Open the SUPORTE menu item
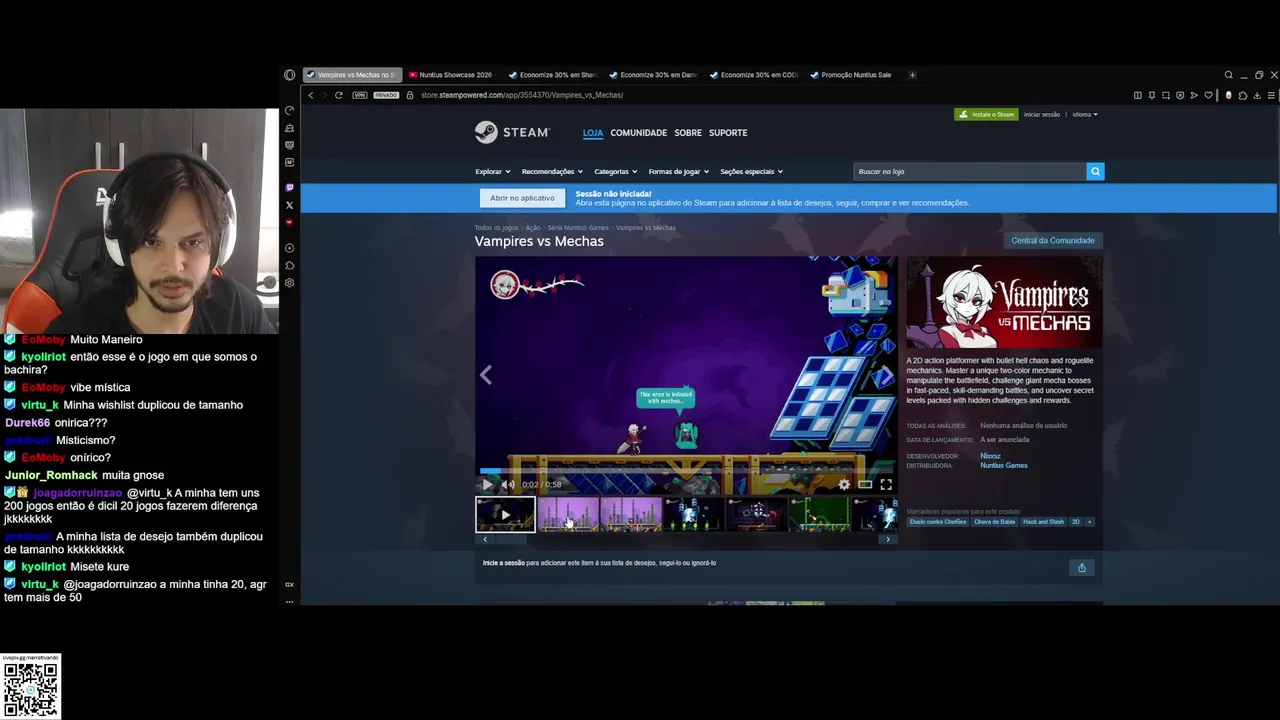 click(x=728, y=132)
